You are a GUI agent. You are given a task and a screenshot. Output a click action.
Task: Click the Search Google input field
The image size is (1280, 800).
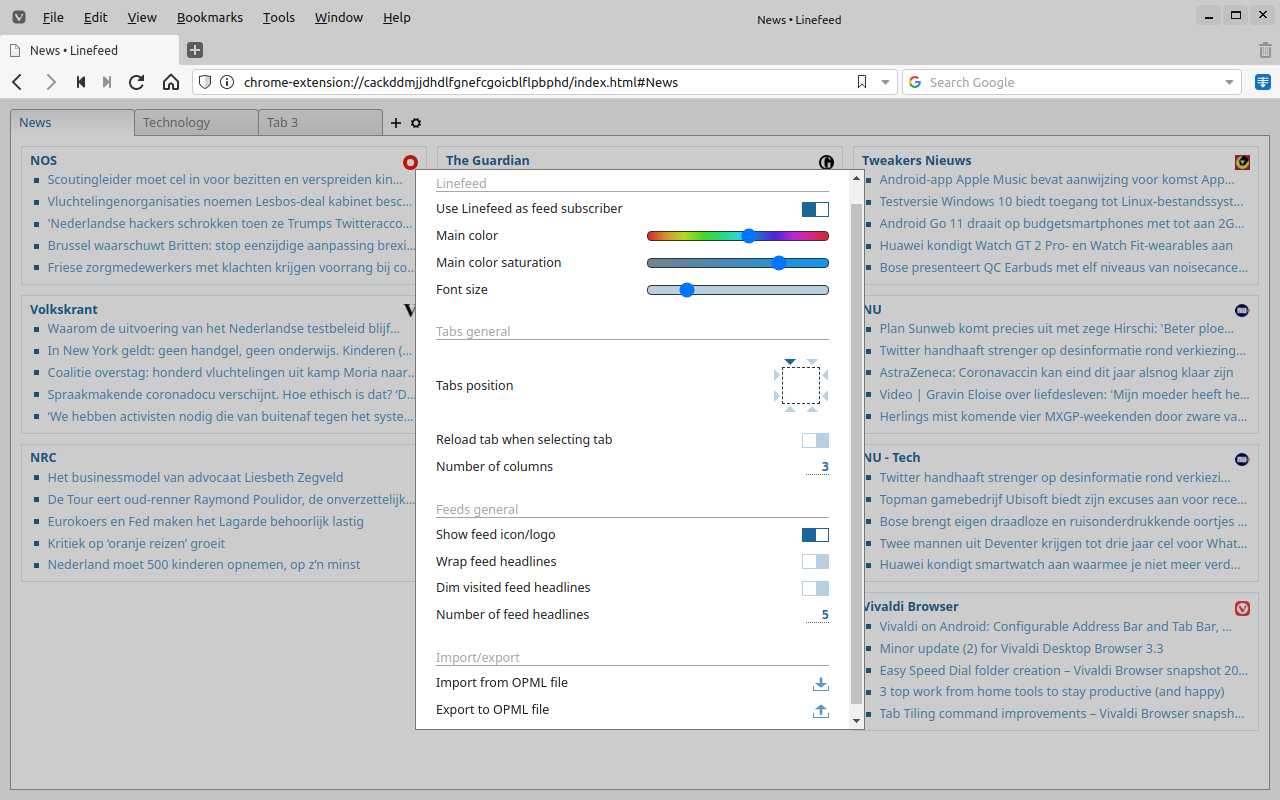click(x=1074, y=82)
